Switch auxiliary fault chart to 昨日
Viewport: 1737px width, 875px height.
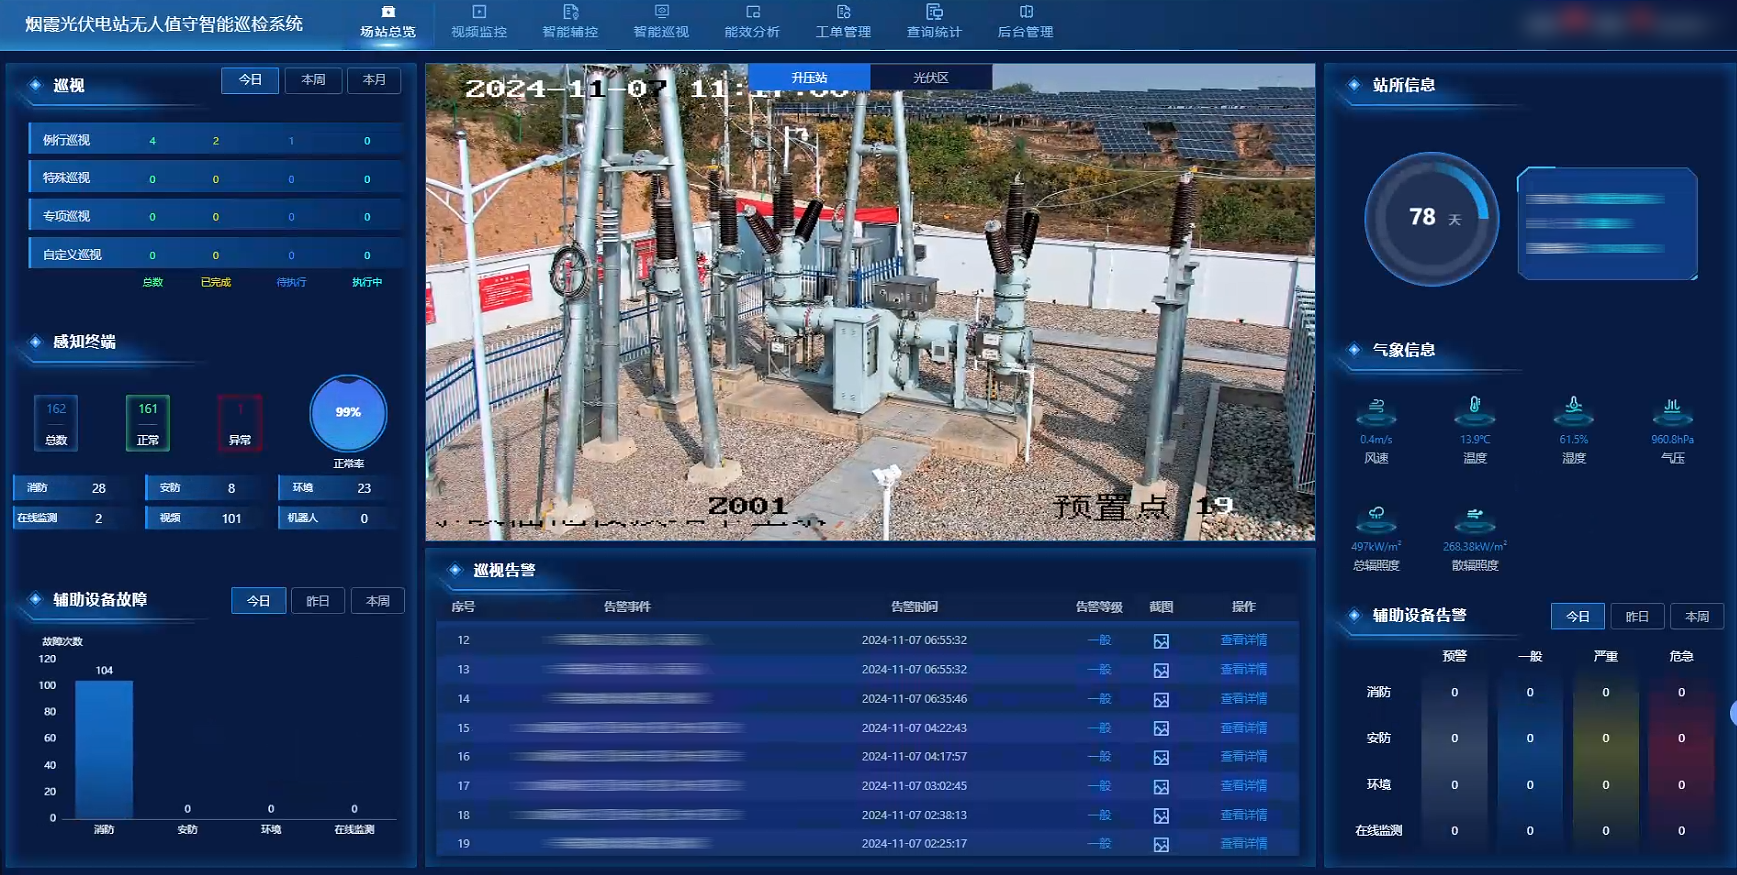tap(318, 601)
